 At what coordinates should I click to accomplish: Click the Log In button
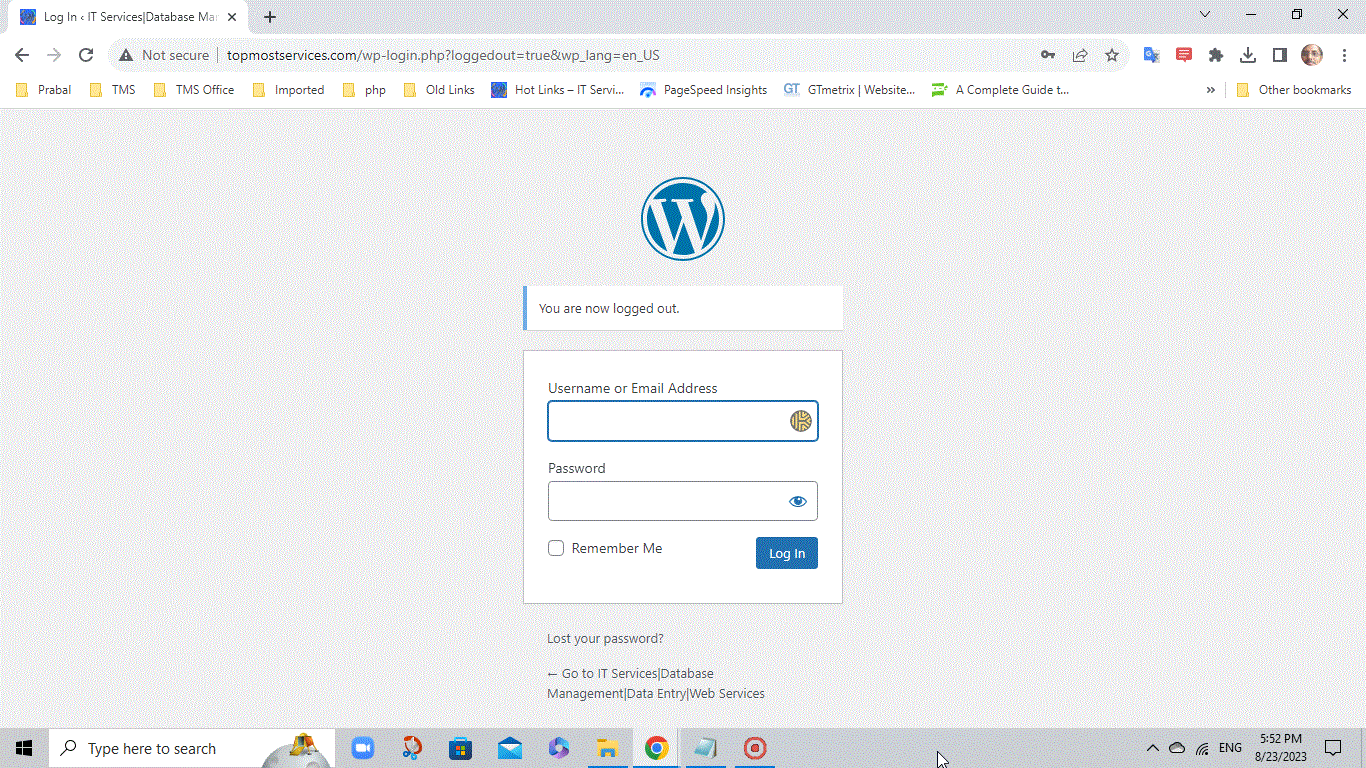tap(787, 553)
